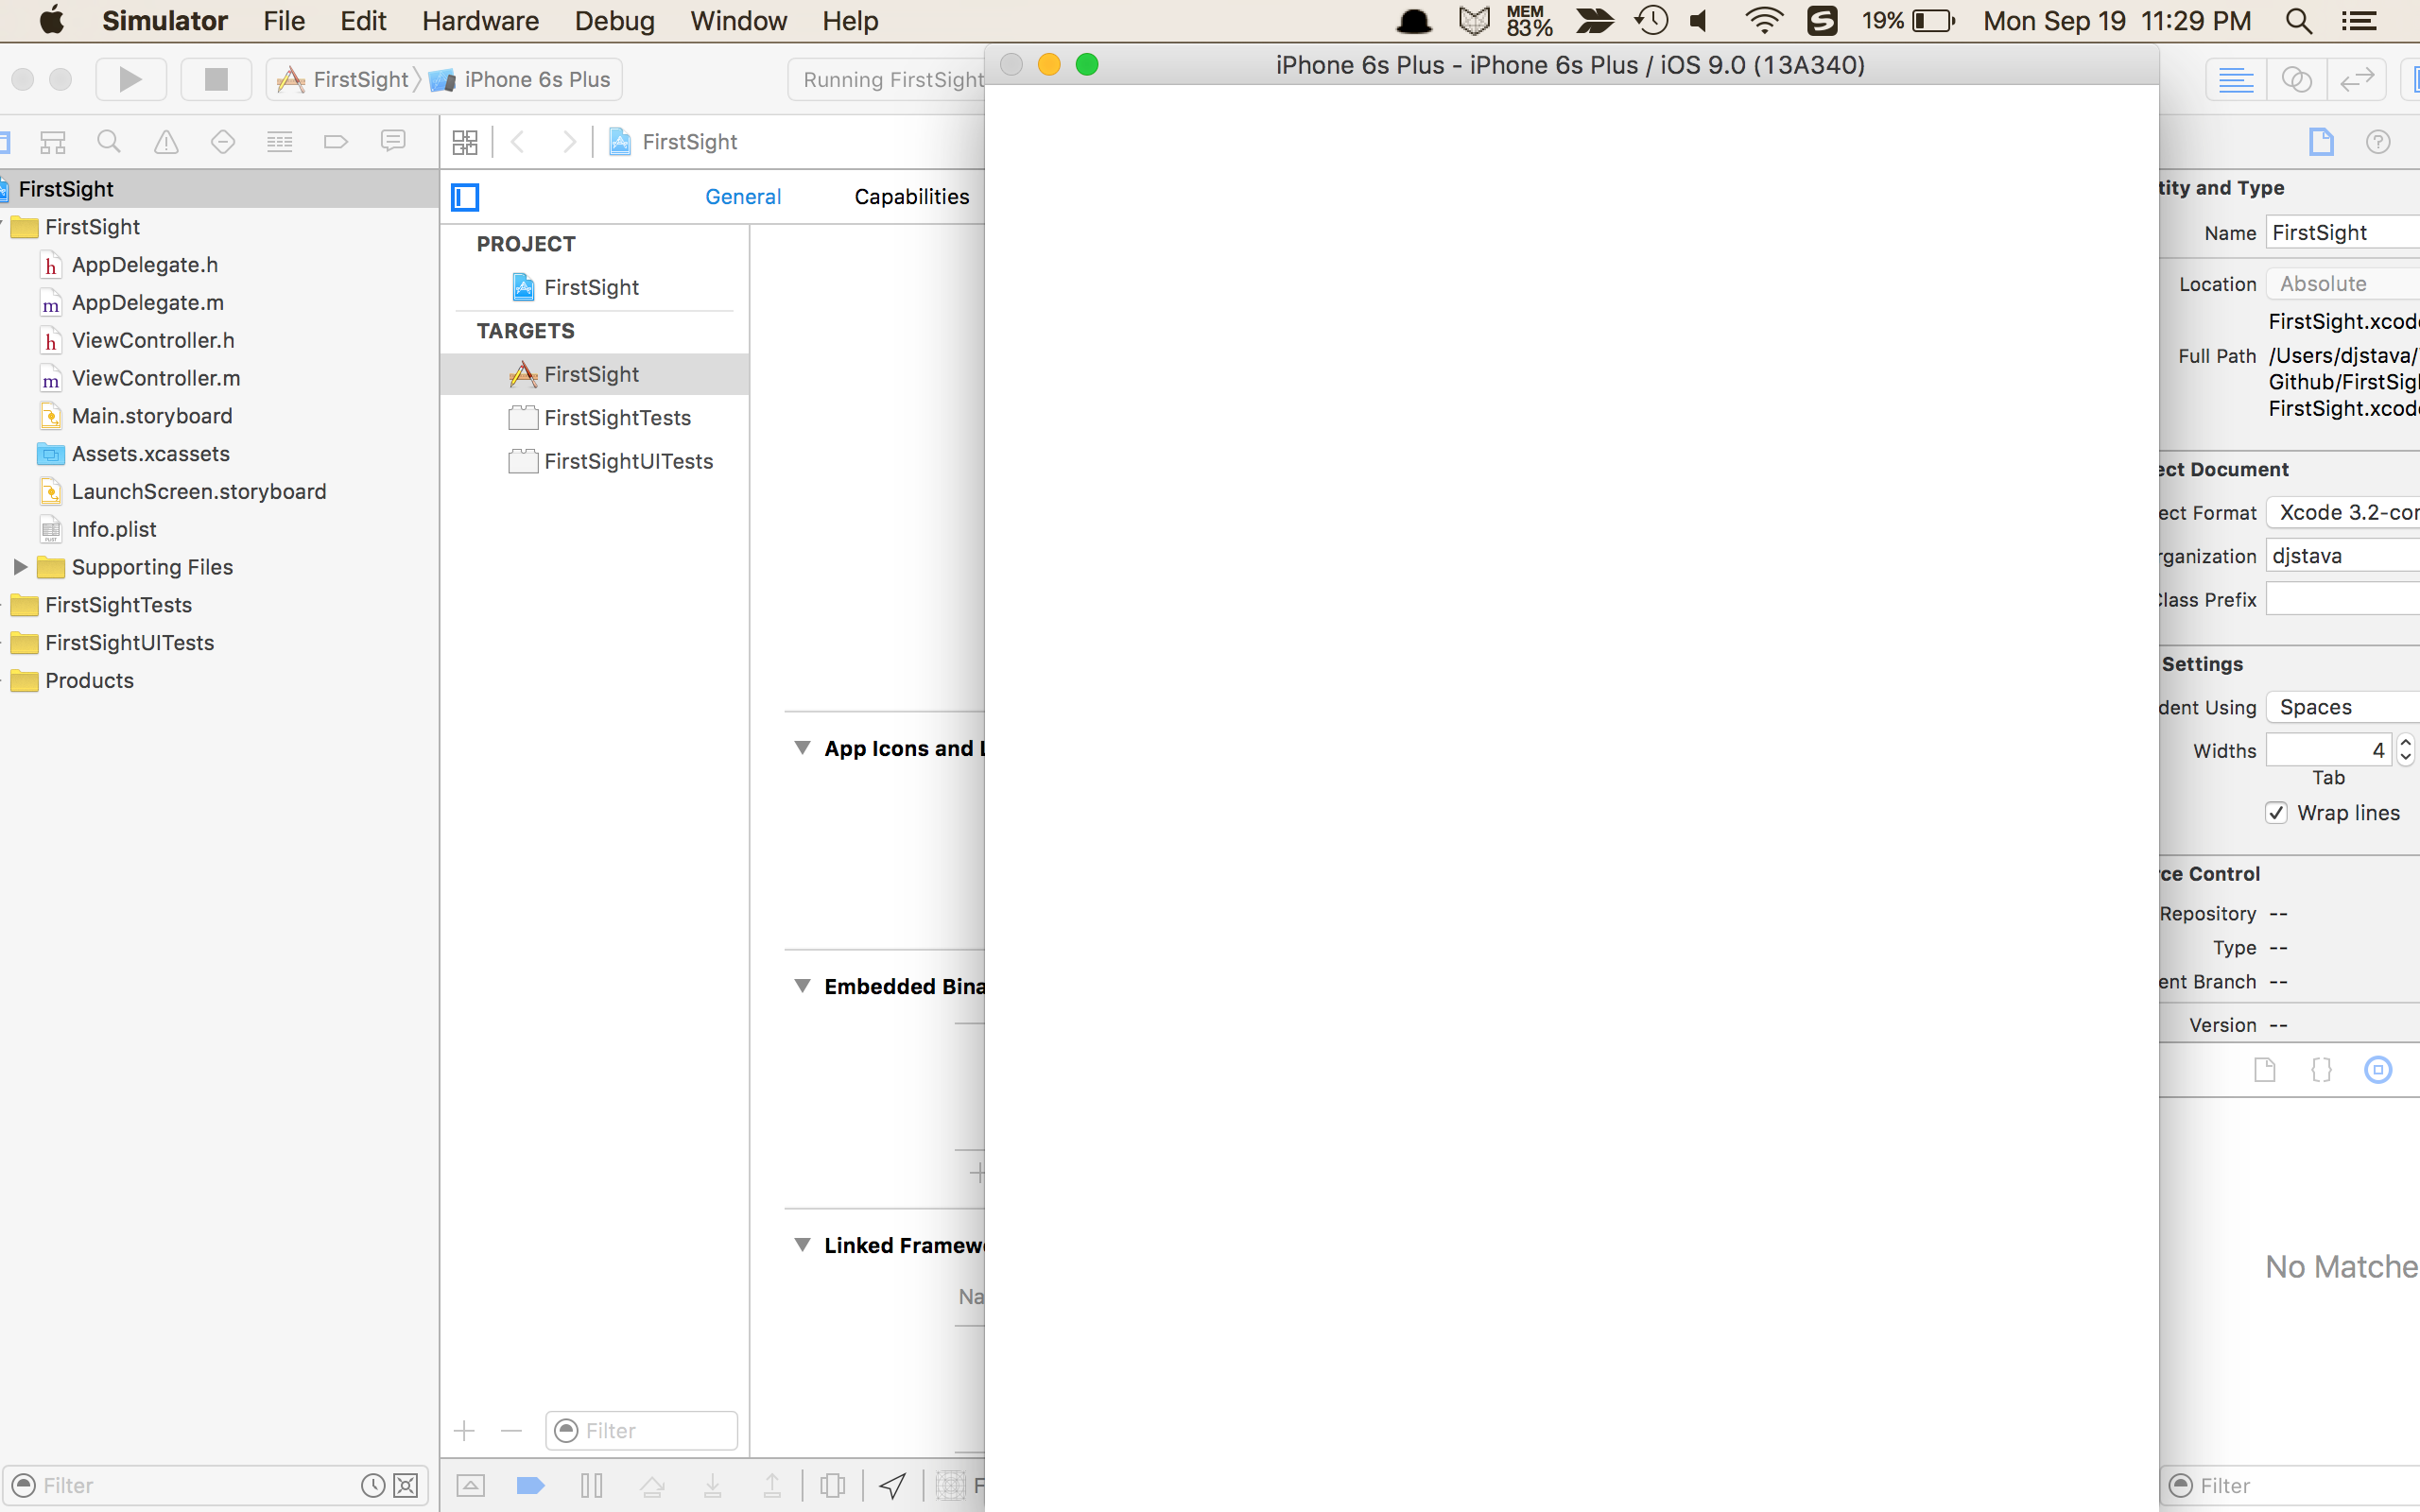Image resolution: width=2420 pixels, height=1512 pixels.
Task: Toggle the targets list sidebar button
Action: click(465, 197)
